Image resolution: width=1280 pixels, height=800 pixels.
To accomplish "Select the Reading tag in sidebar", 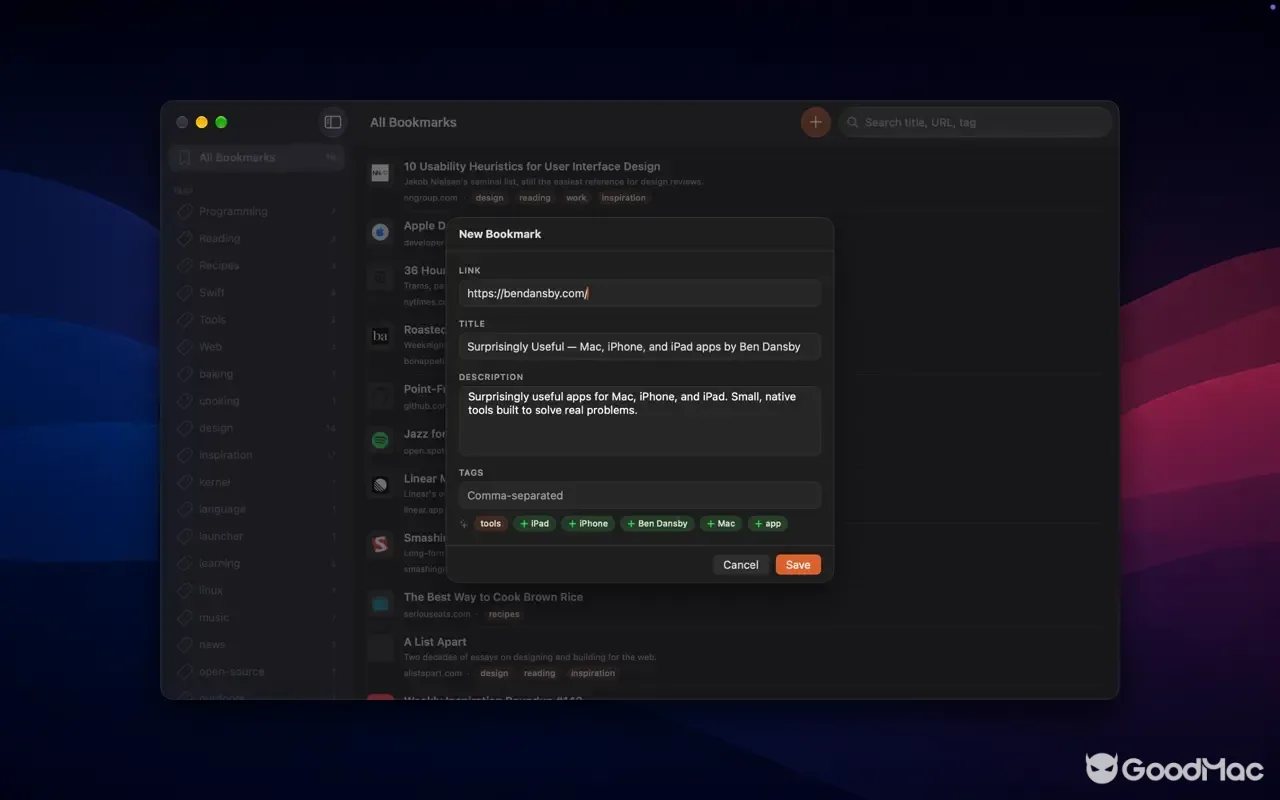I will pos(256,239).
